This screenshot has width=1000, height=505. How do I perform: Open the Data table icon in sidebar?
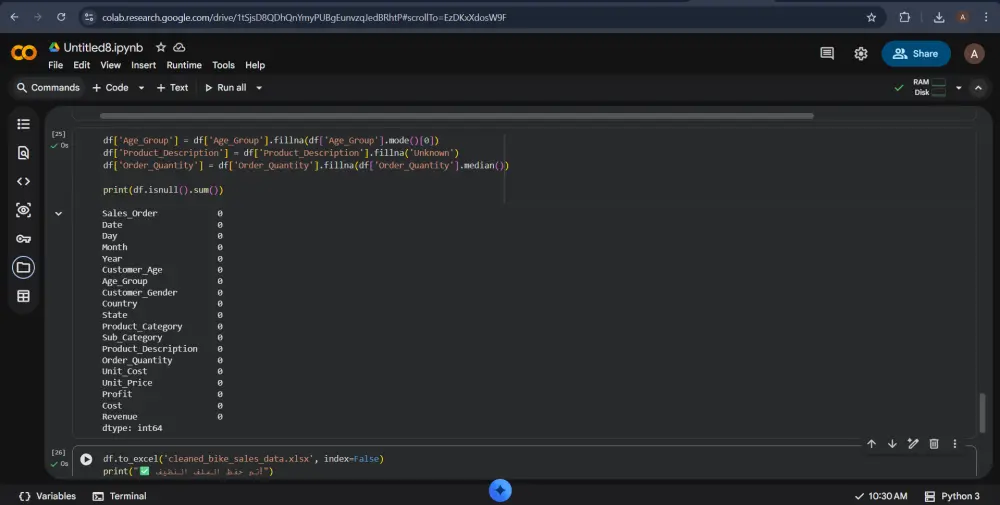[24, 296]
